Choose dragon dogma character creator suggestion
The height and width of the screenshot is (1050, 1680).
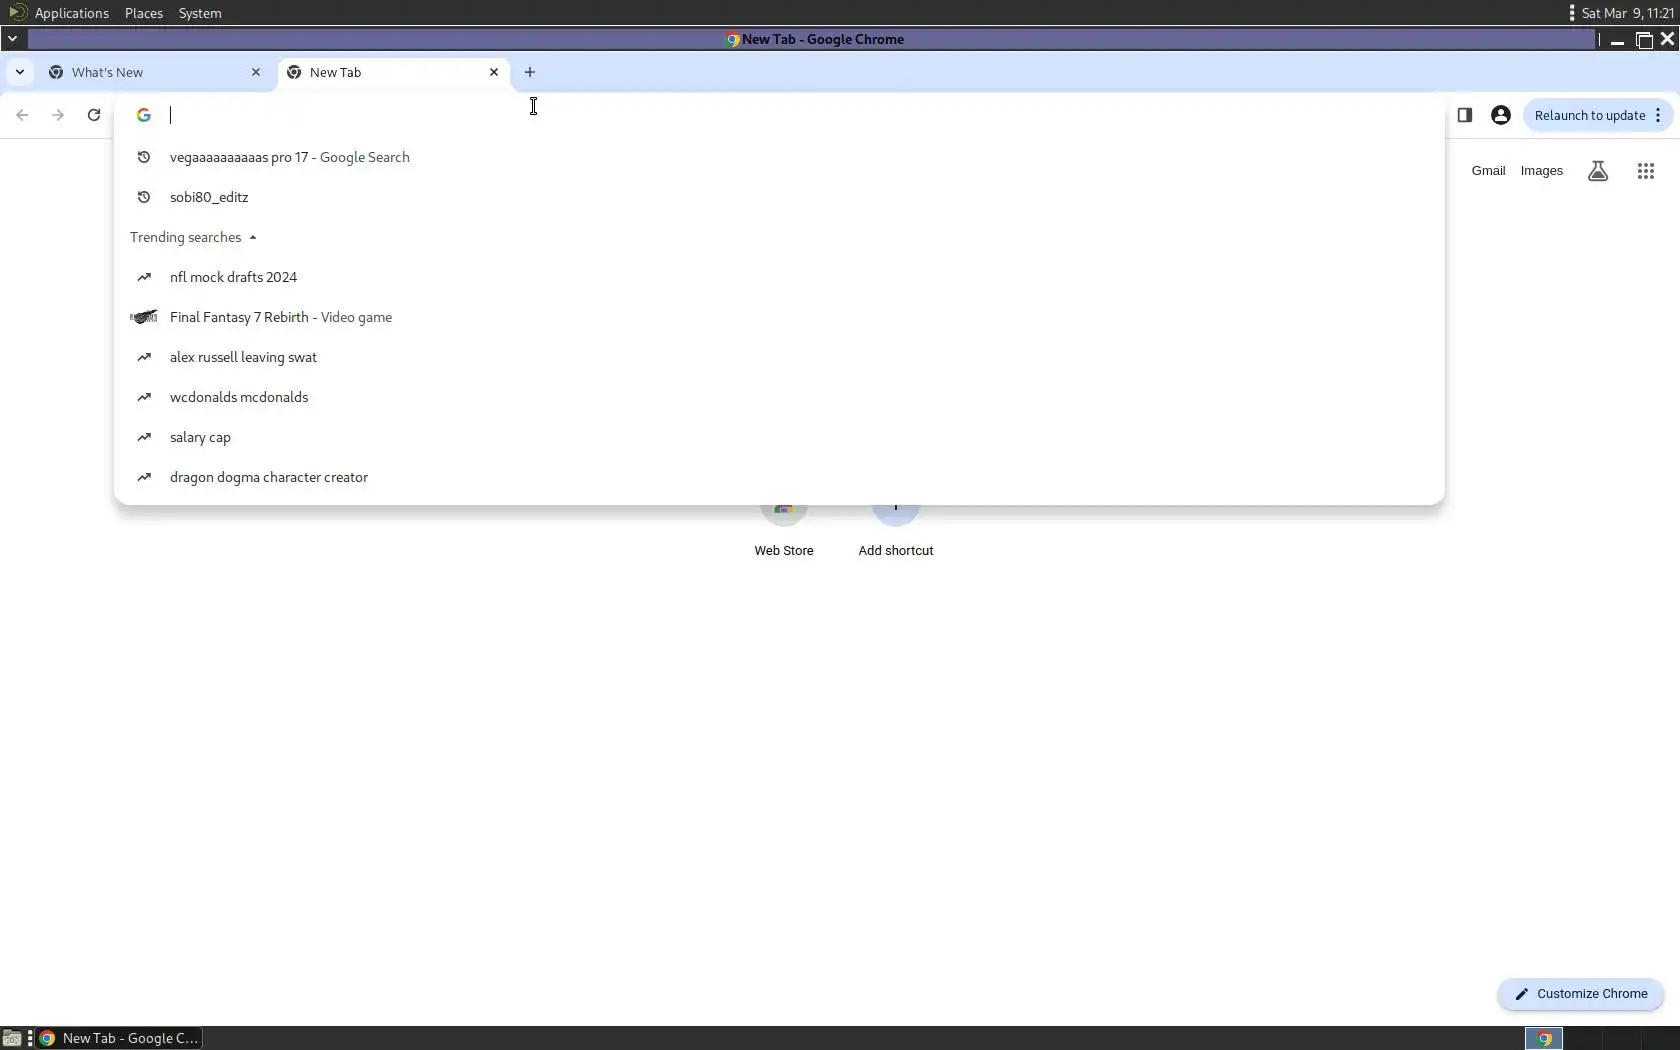(x=779, y=477)
